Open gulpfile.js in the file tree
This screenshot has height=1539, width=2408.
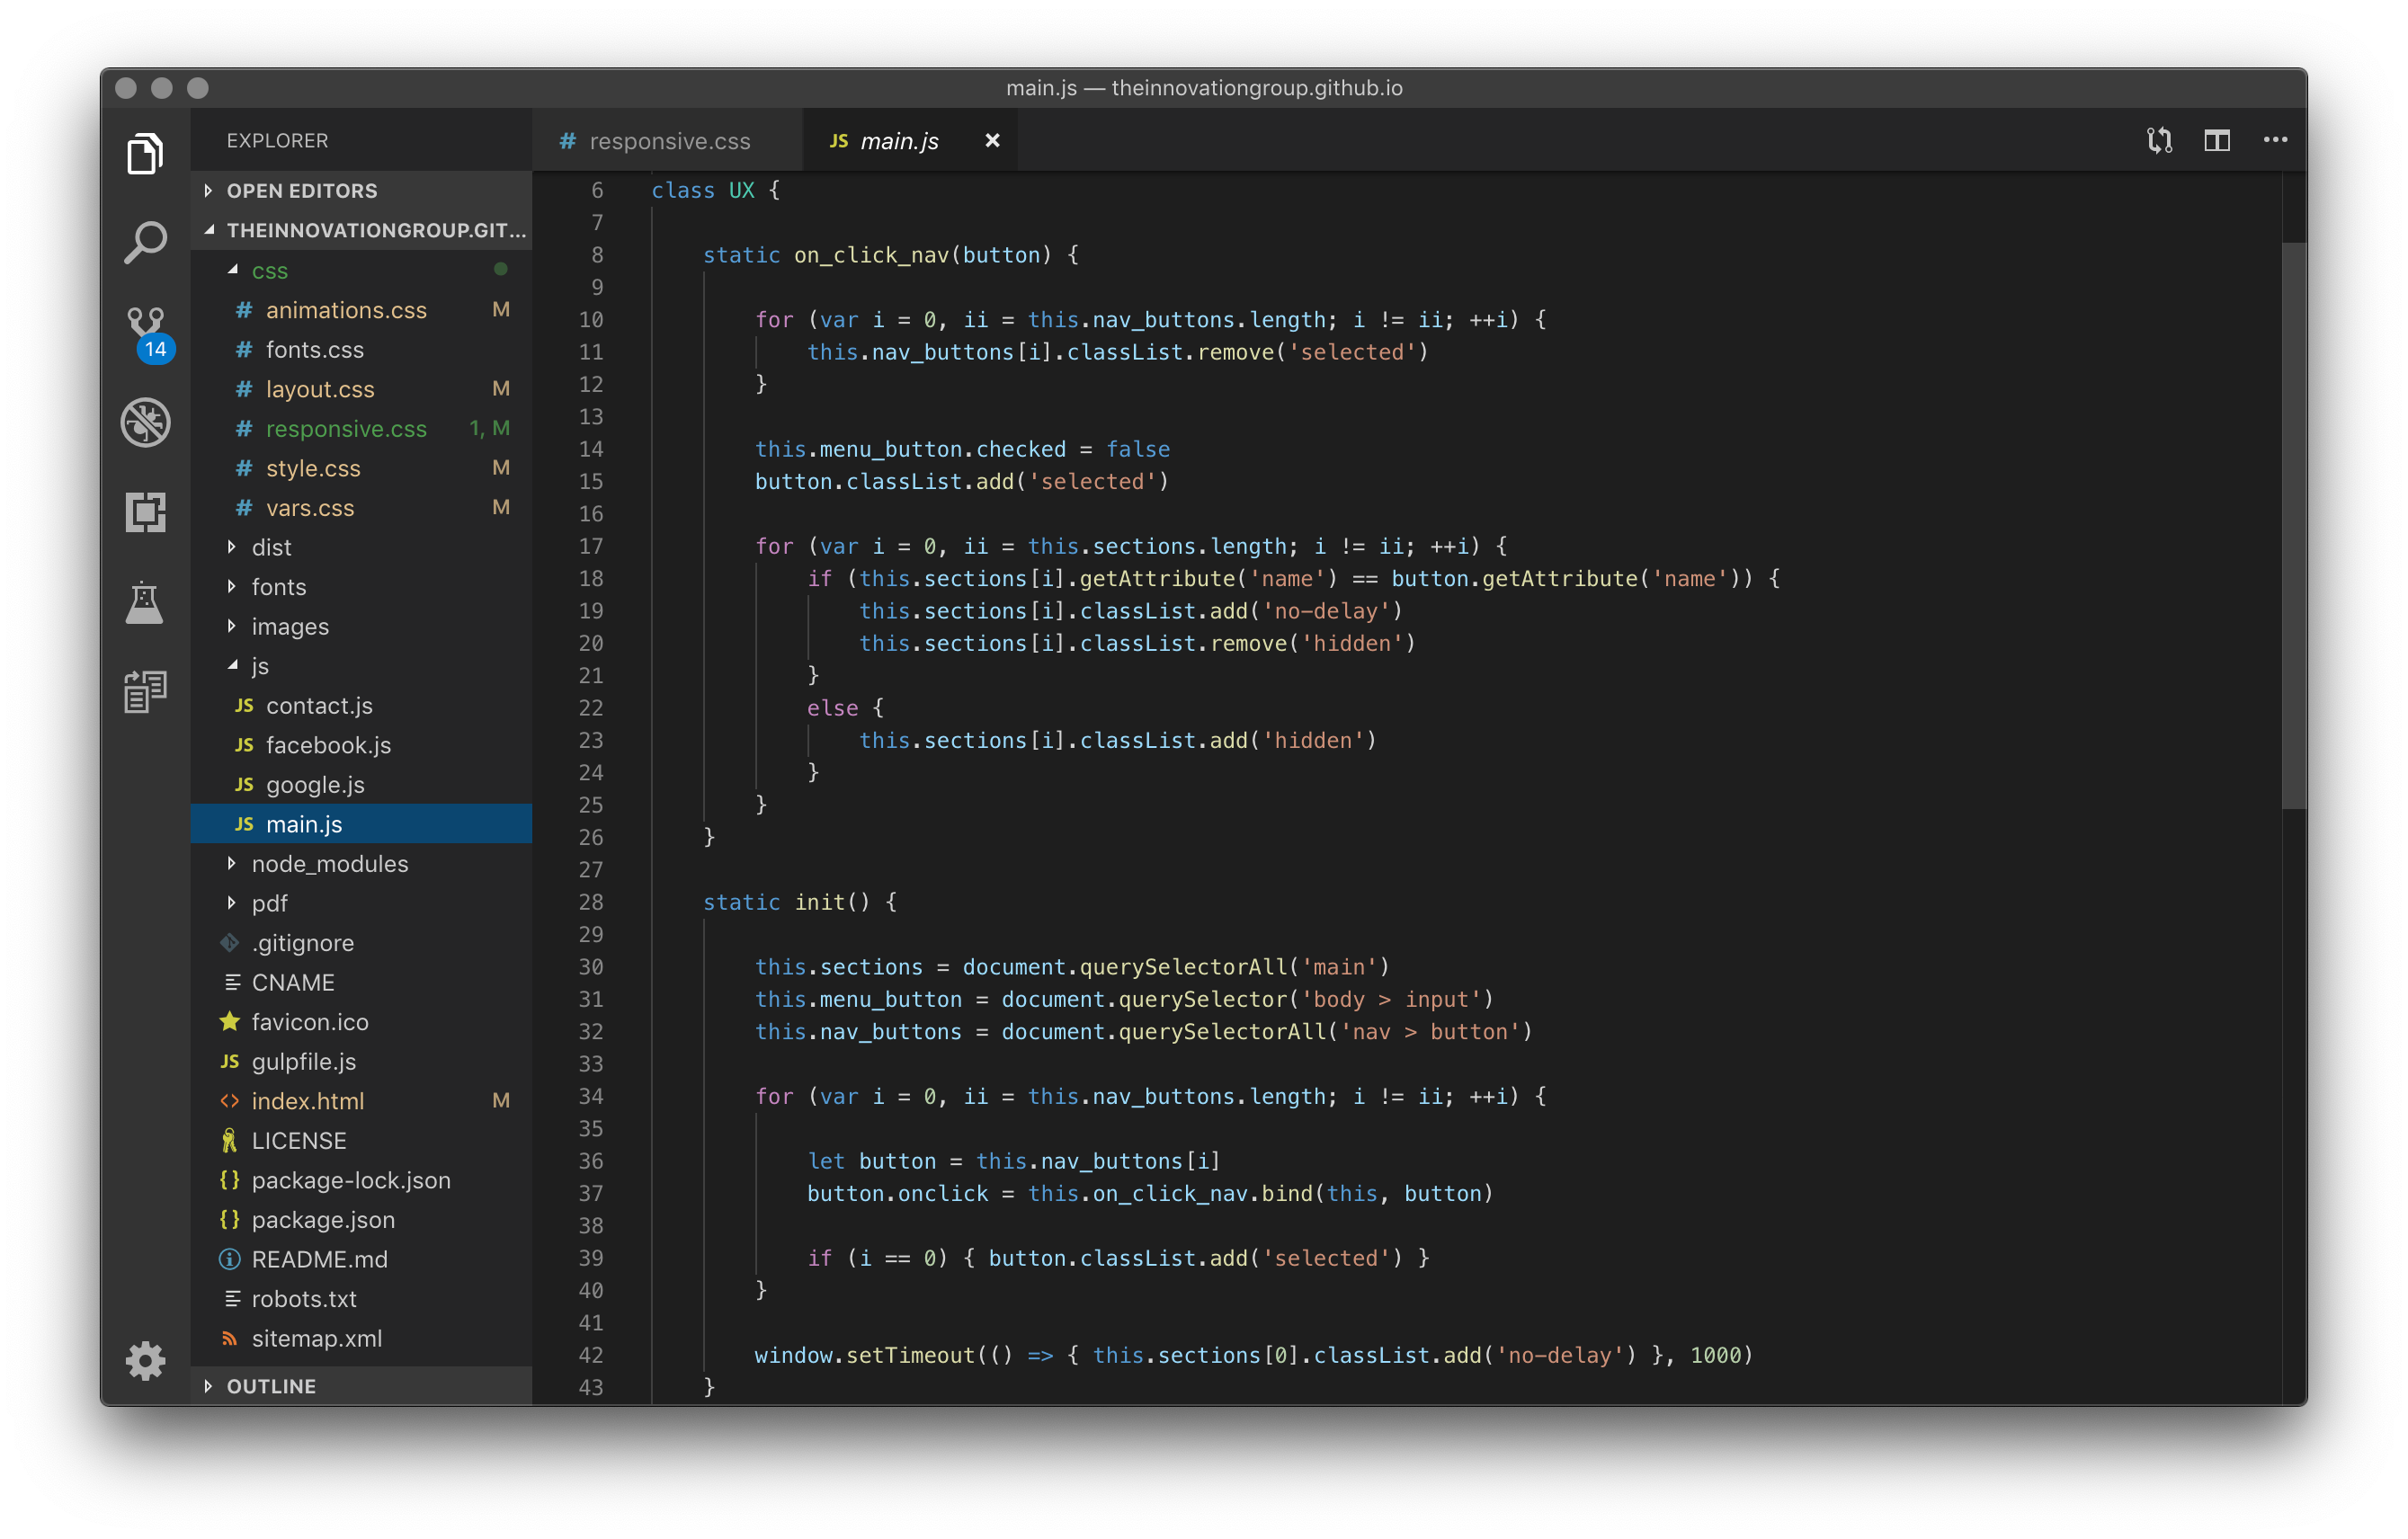[x=303, y=1062]
